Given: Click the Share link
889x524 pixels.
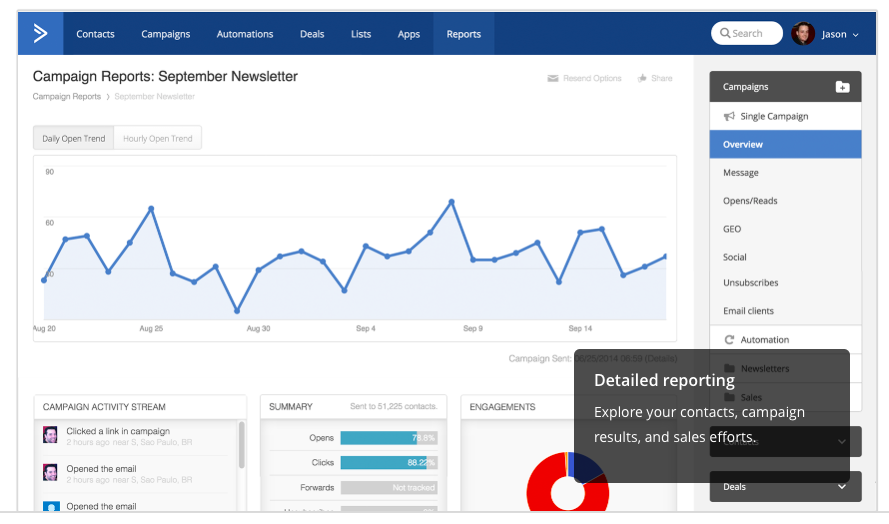Looking at the screenshot, I should [662, 78].
